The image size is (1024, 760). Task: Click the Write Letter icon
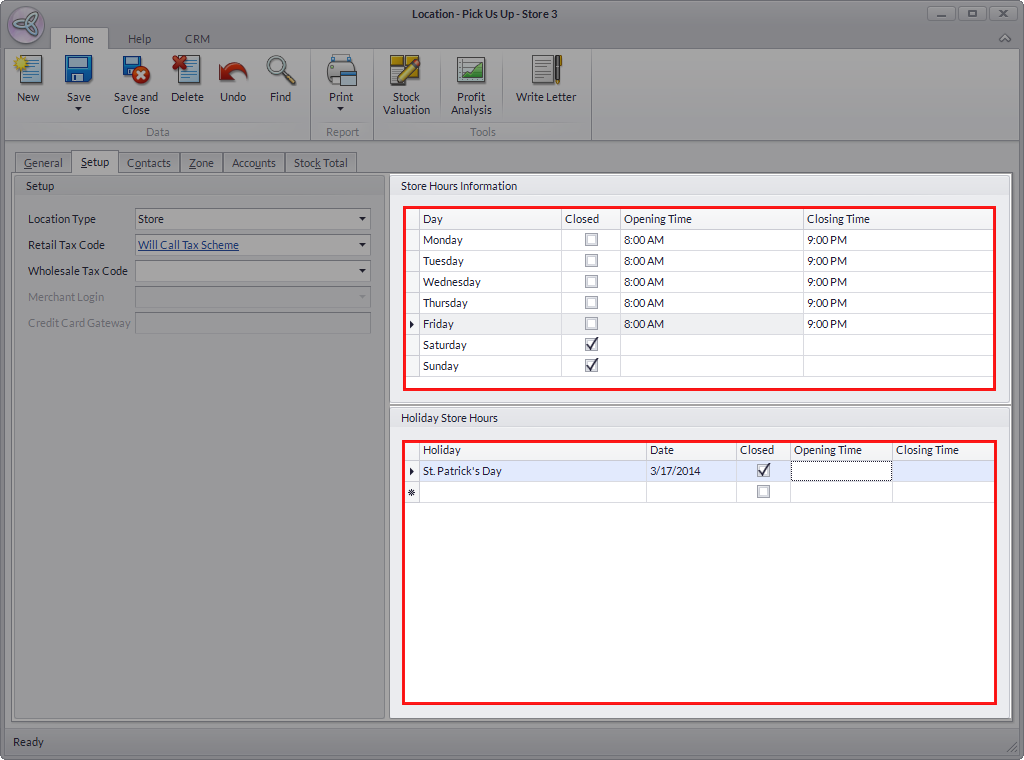click(x=546, y=71)
